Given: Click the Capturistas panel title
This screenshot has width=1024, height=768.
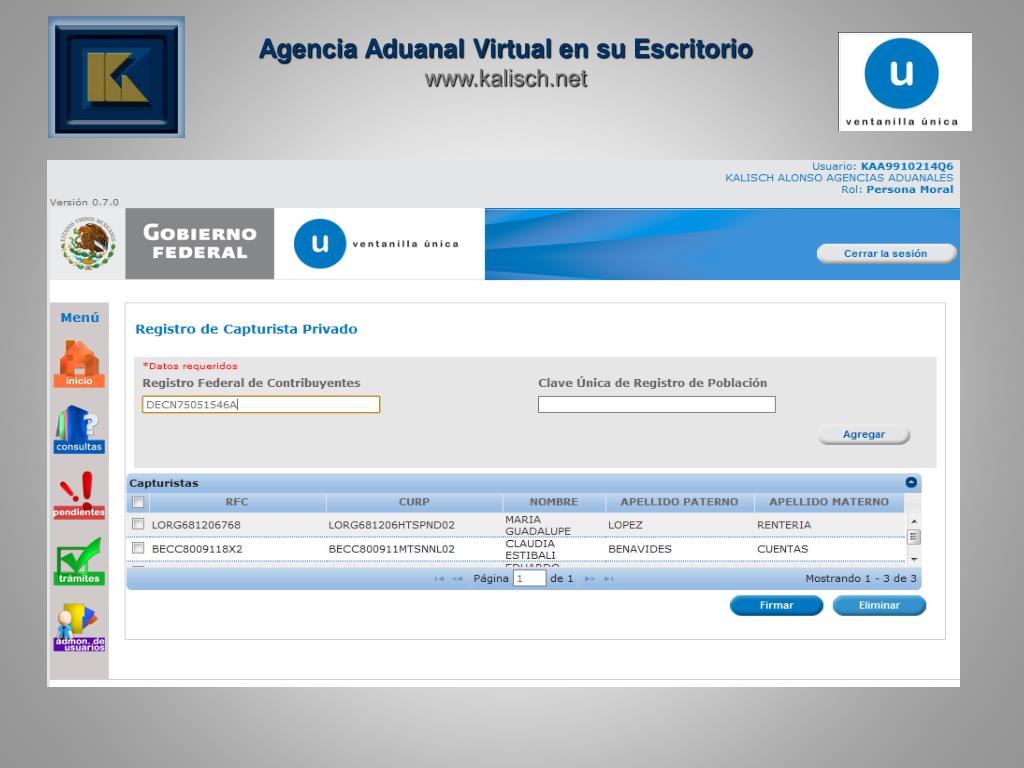Looking at the screenshot, I should click(x=164, y=483).
